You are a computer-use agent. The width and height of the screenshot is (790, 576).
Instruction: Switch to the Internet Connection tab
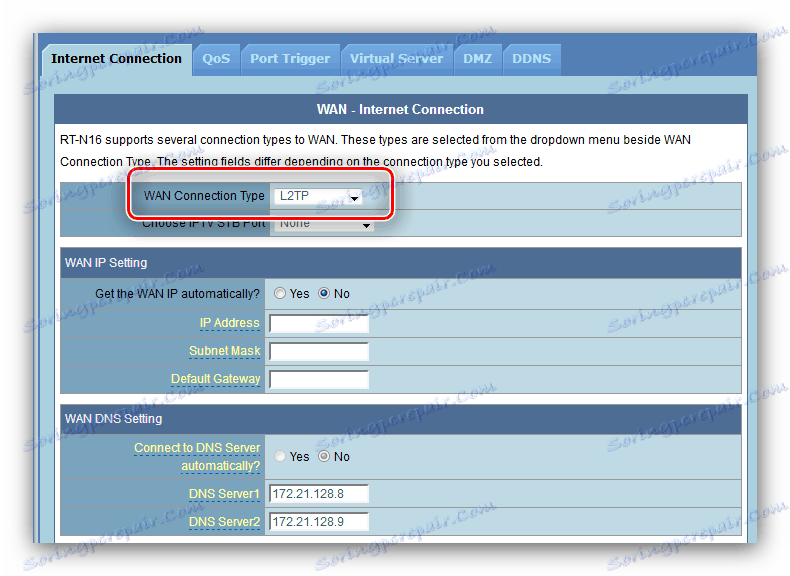coord(116,59)
